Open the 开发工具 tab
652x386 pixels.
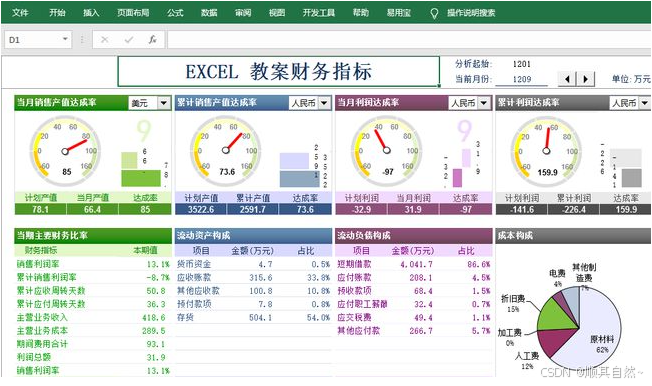point(319,12)
